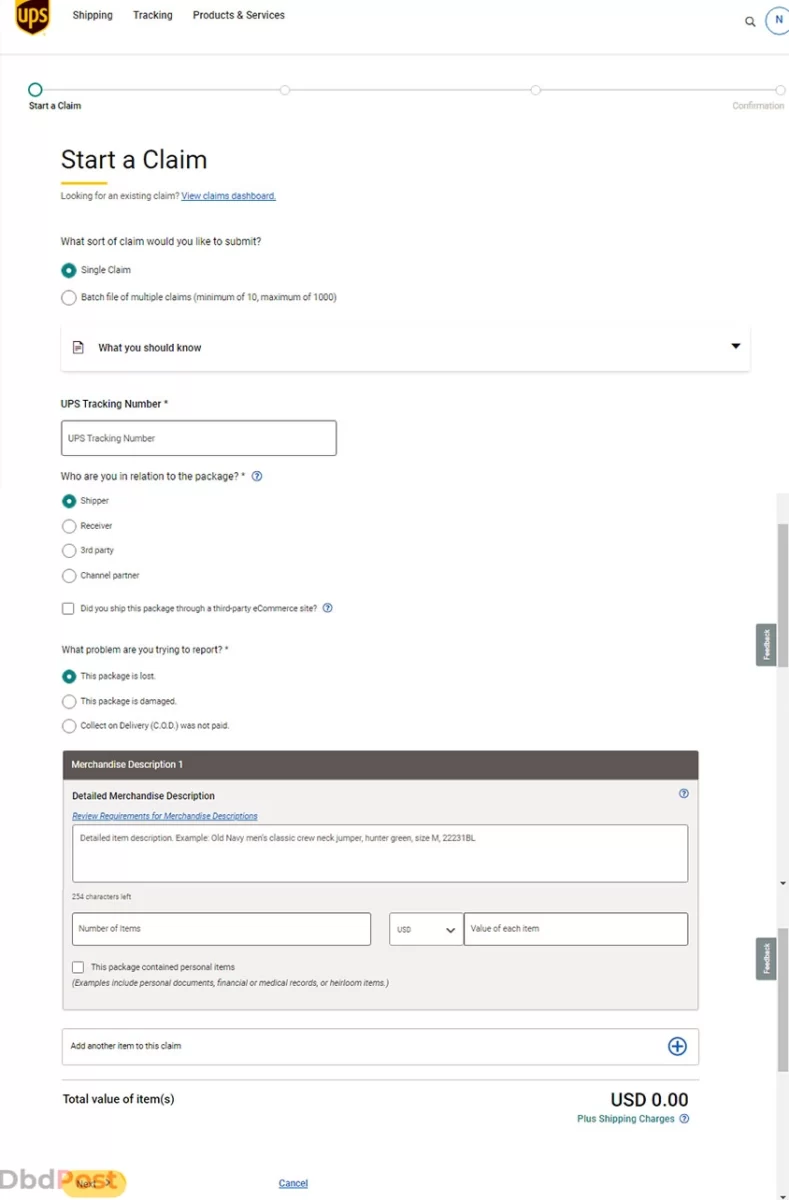789x1200 pixels.
Task: Open the N profile avatar
Action: (778, 20)
